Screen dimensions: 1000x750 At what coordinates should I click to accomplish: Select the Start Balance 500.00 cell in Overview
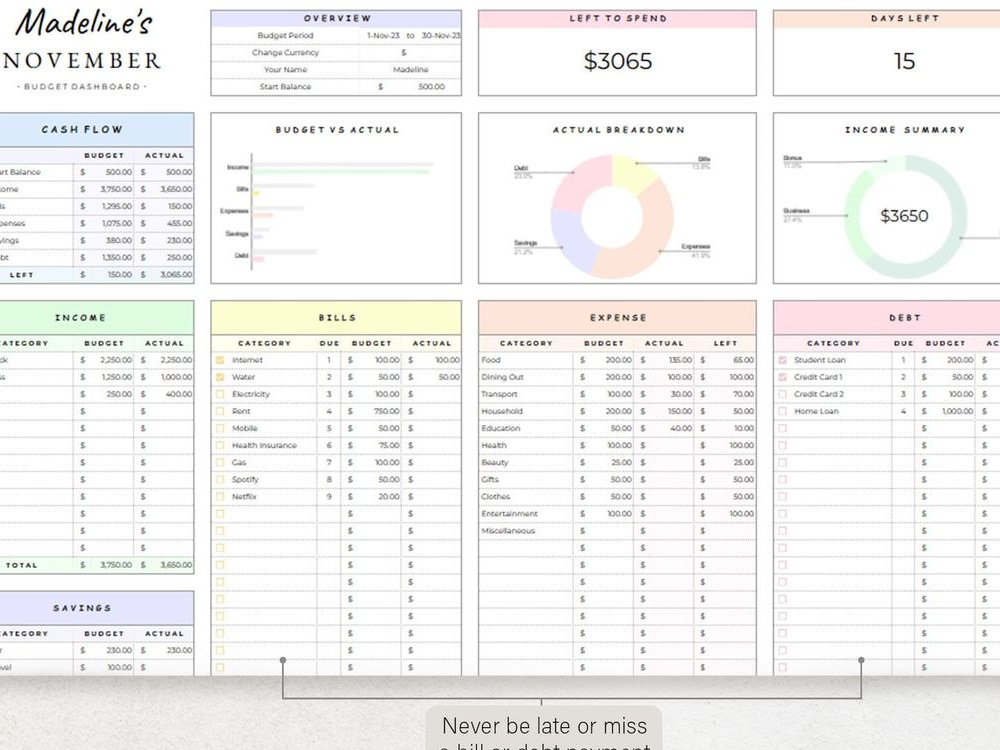pyautogui.click(x=410, y=87)
